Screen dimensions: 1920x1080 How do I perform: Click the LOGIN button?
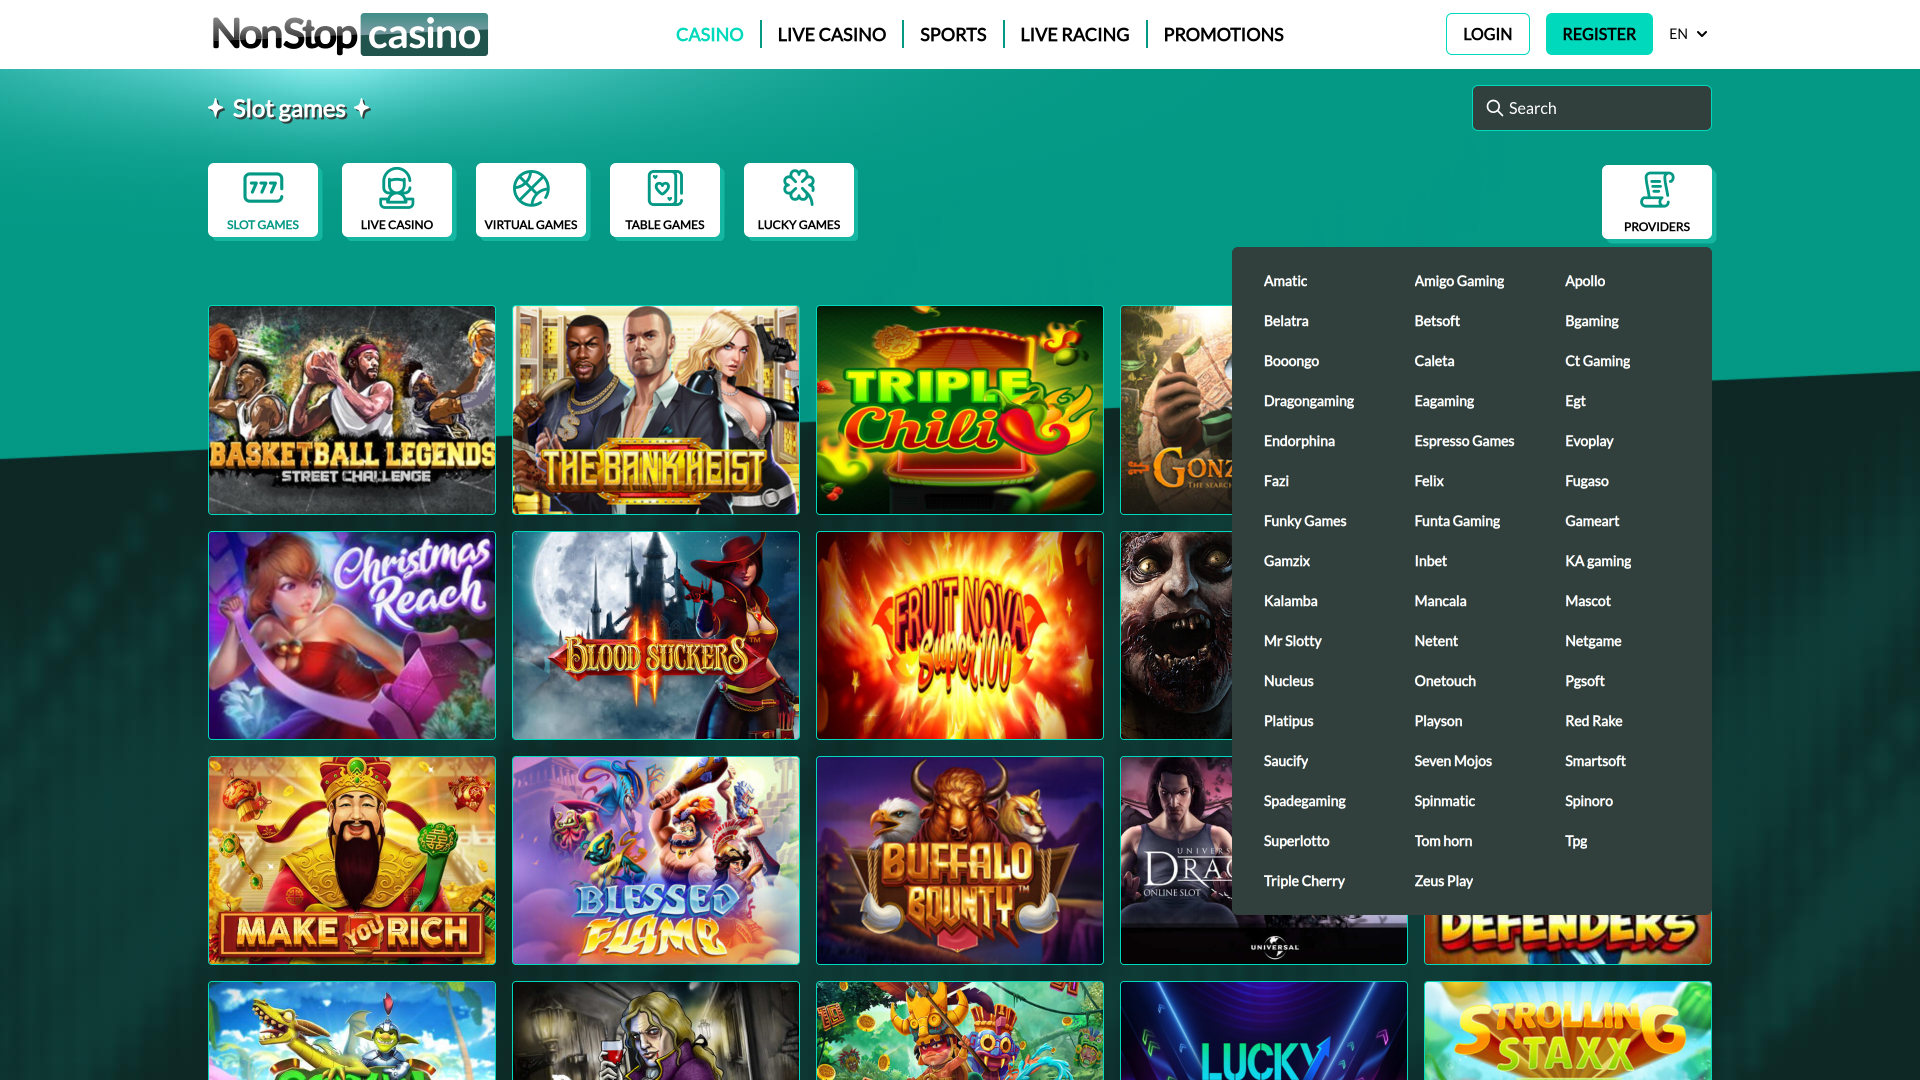tap(1487, 33)
